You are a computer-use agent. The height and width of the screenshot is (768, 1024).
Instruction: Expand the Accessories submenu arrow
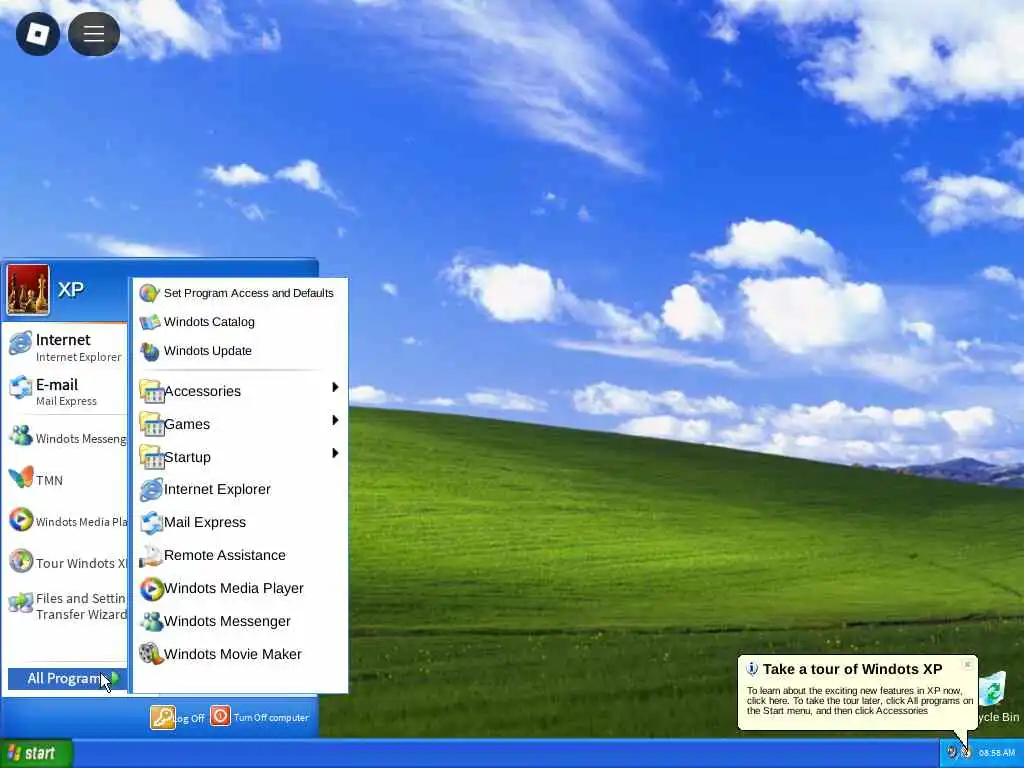point(335,387)
